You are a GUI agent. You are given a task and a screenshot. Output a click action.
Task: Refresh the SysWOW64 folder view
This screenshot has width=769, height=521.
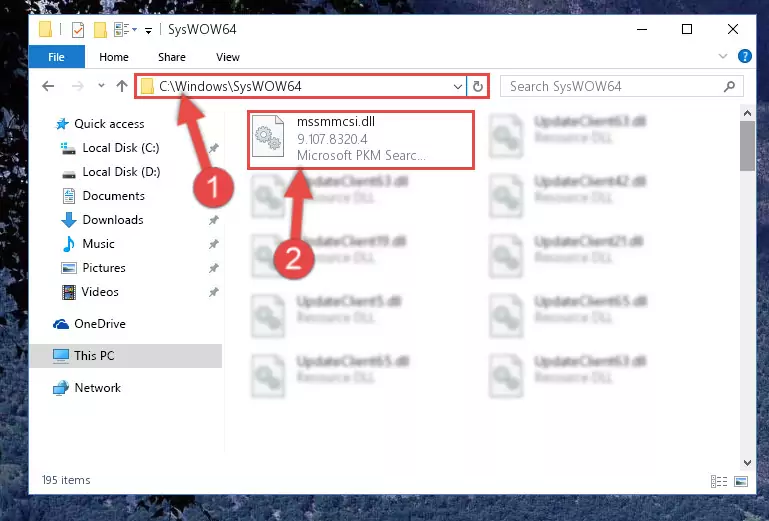[477, 87]
